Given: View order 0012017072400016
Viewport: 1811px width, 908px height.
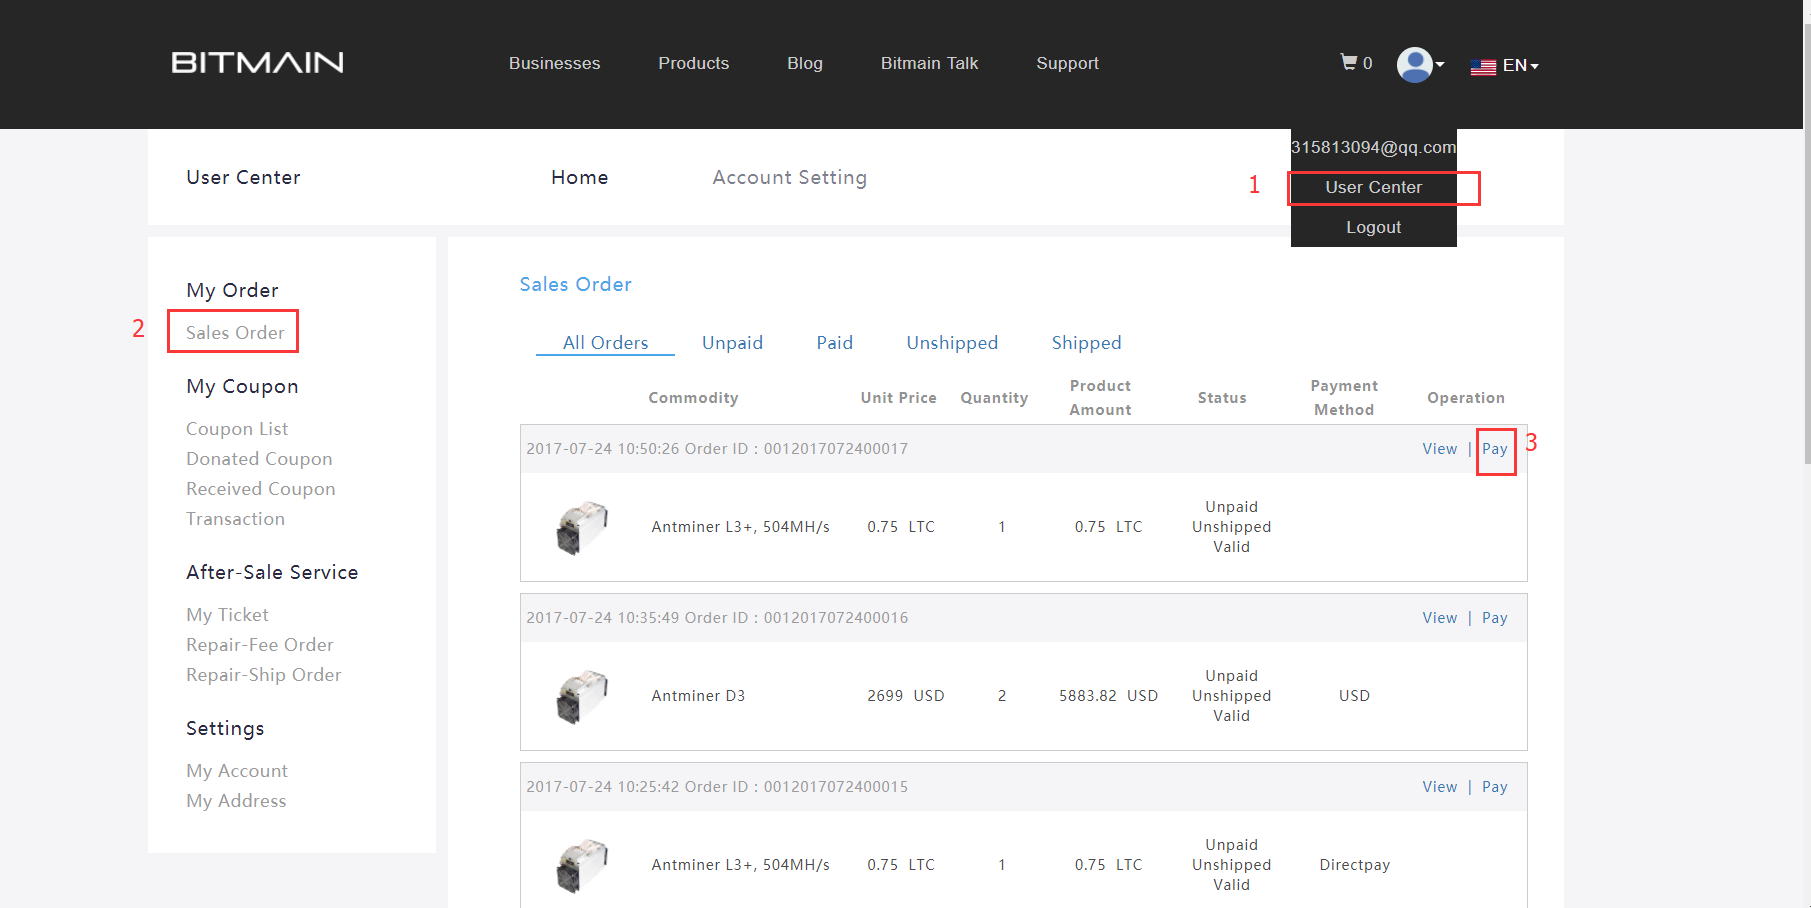Looking at the screenshot, I should [1439, 617].
